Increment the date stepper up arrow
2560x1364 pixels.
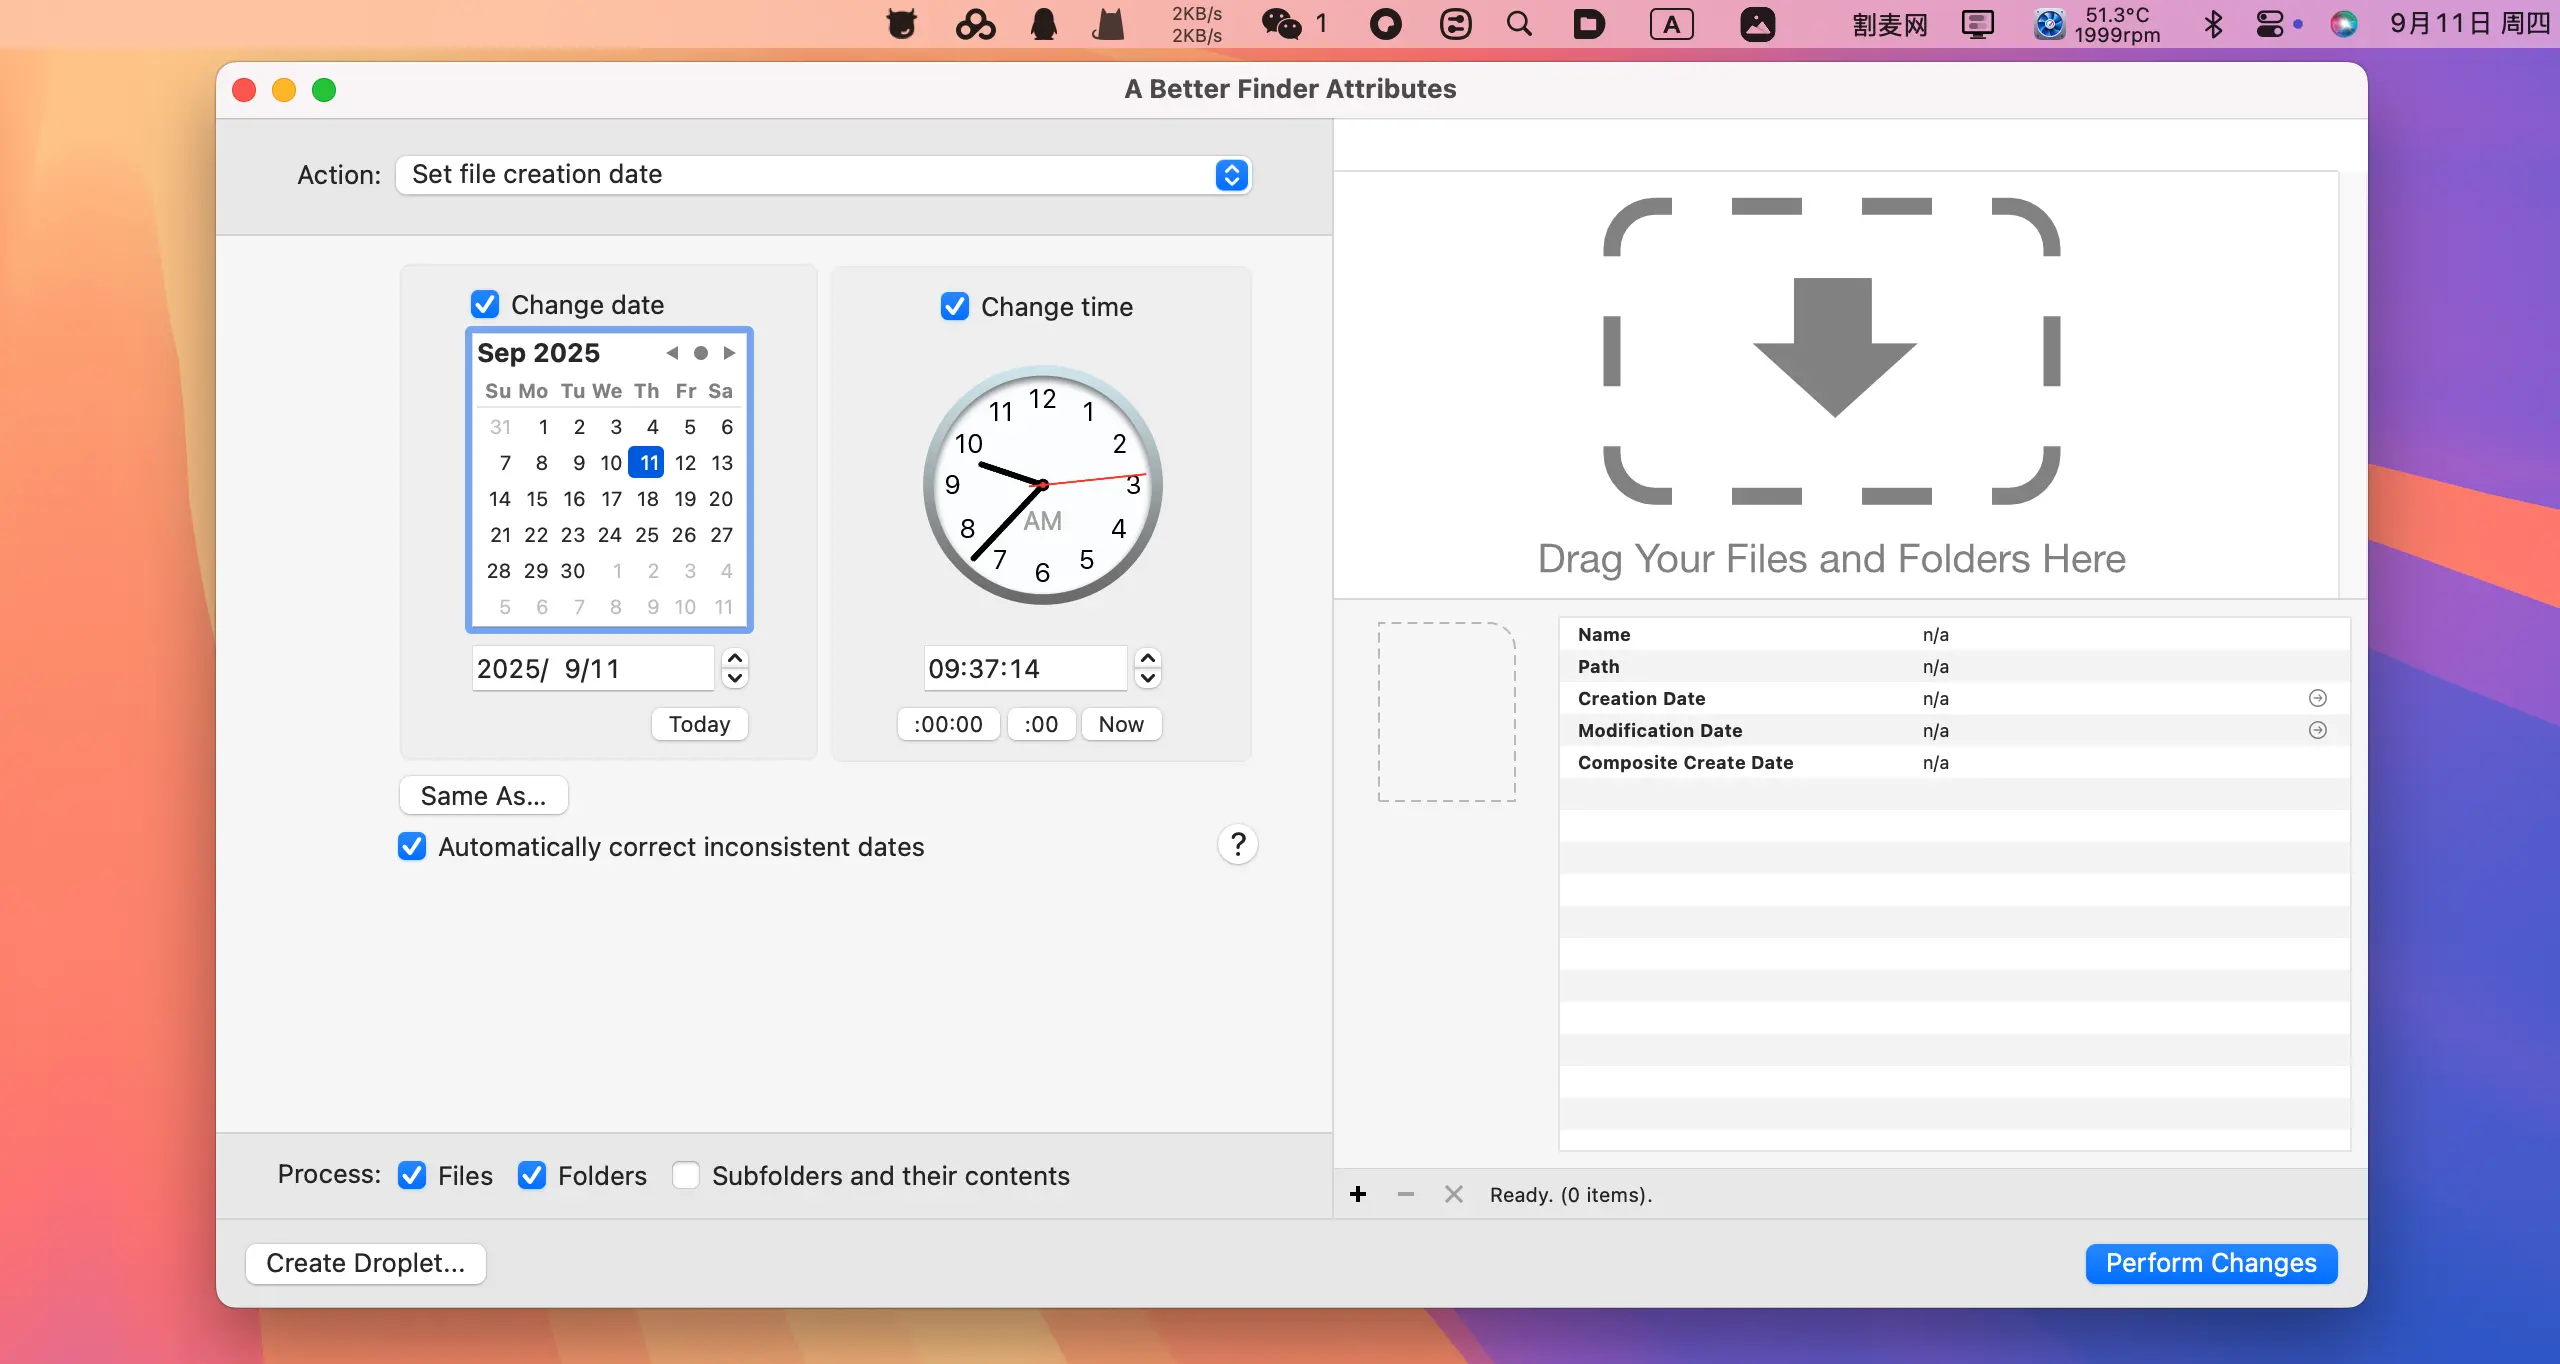[x=735, y=658]
